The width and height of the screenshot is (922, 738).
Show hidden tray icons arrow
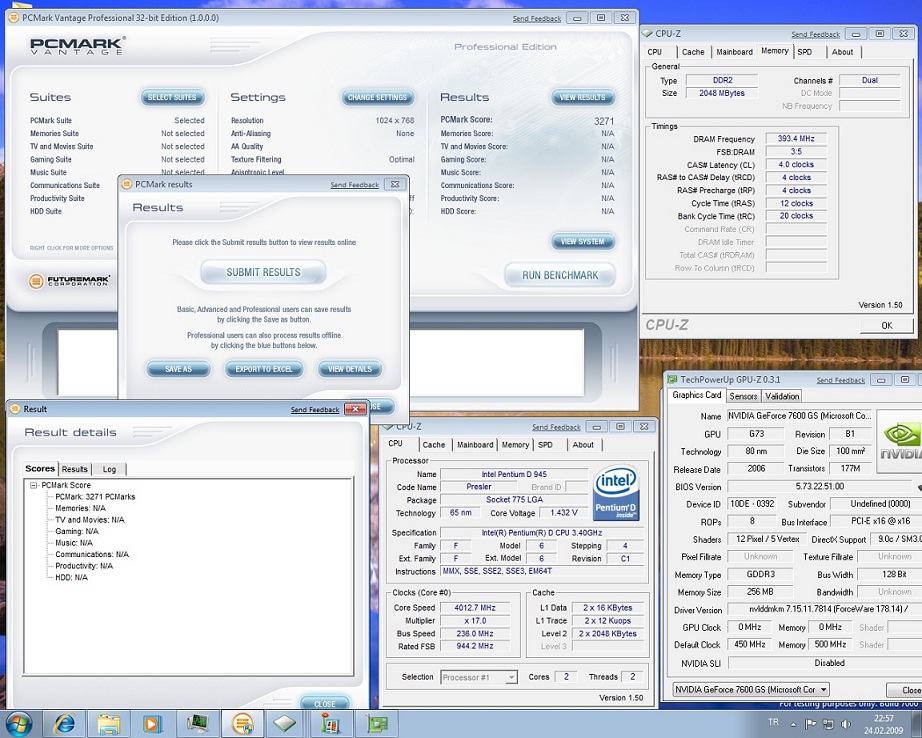click(x=793, y=724)
